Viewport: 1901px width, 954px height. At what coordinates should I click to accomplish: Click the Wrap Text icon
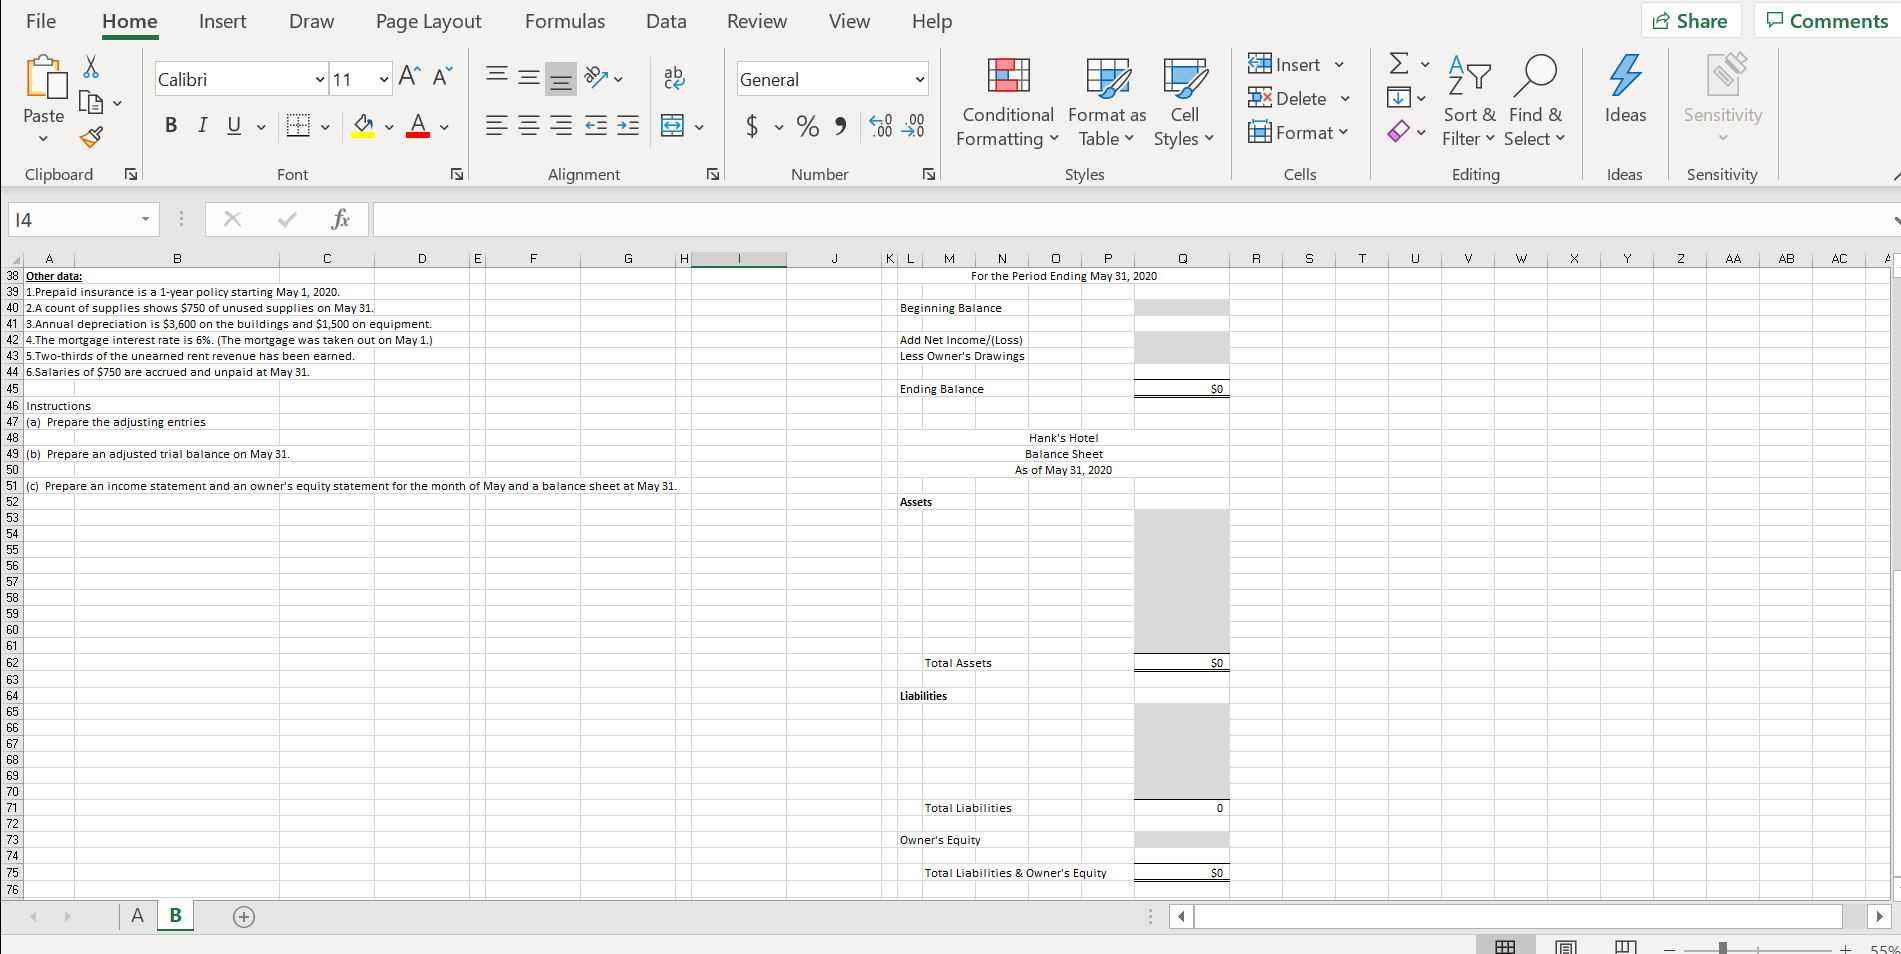675,77
